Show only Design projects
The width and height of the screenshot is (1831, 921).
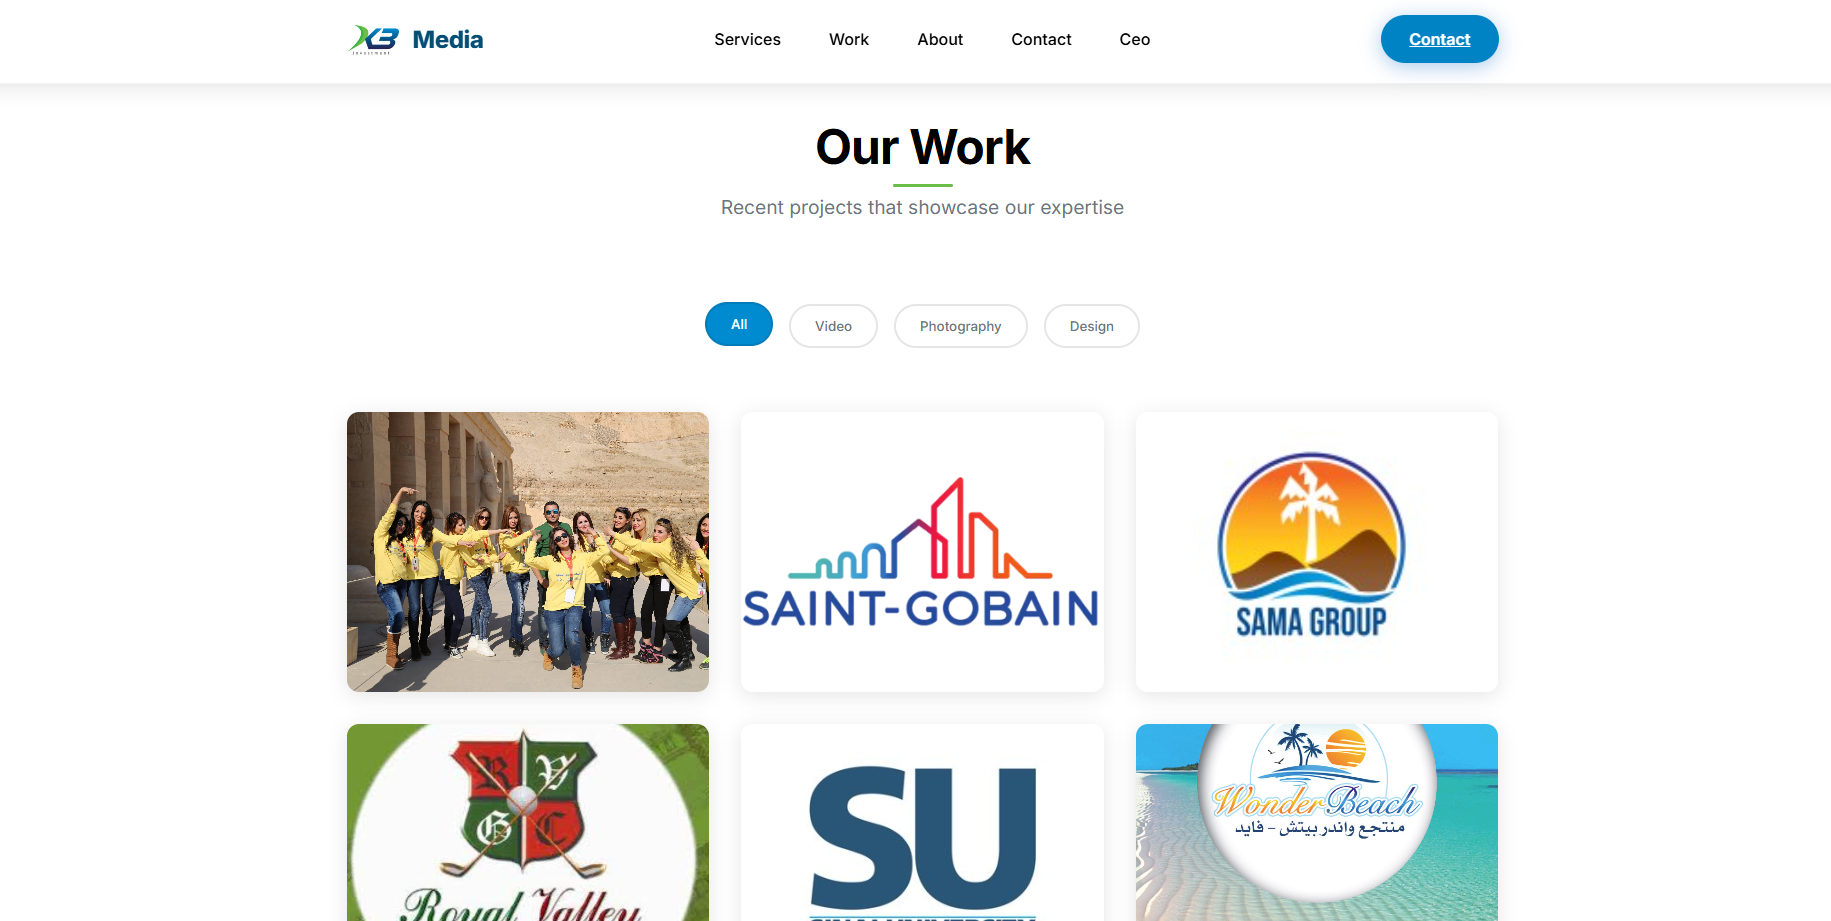click(1091, 326)
